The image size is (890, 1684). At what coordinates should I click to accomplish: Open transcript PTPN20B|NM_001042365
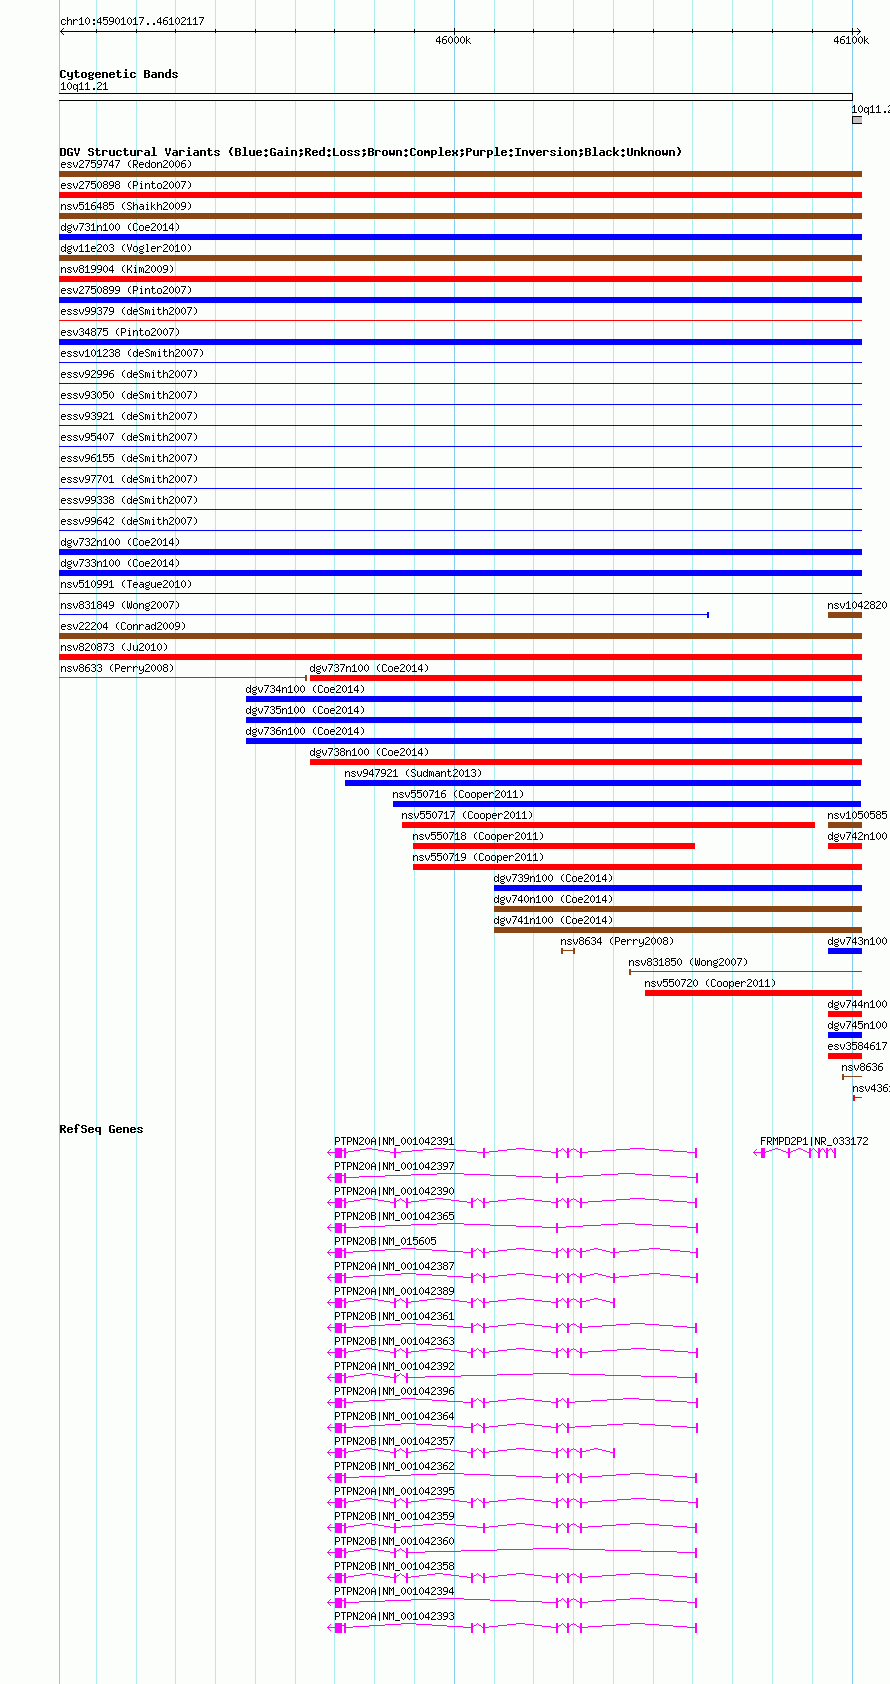click(394, 1216)
